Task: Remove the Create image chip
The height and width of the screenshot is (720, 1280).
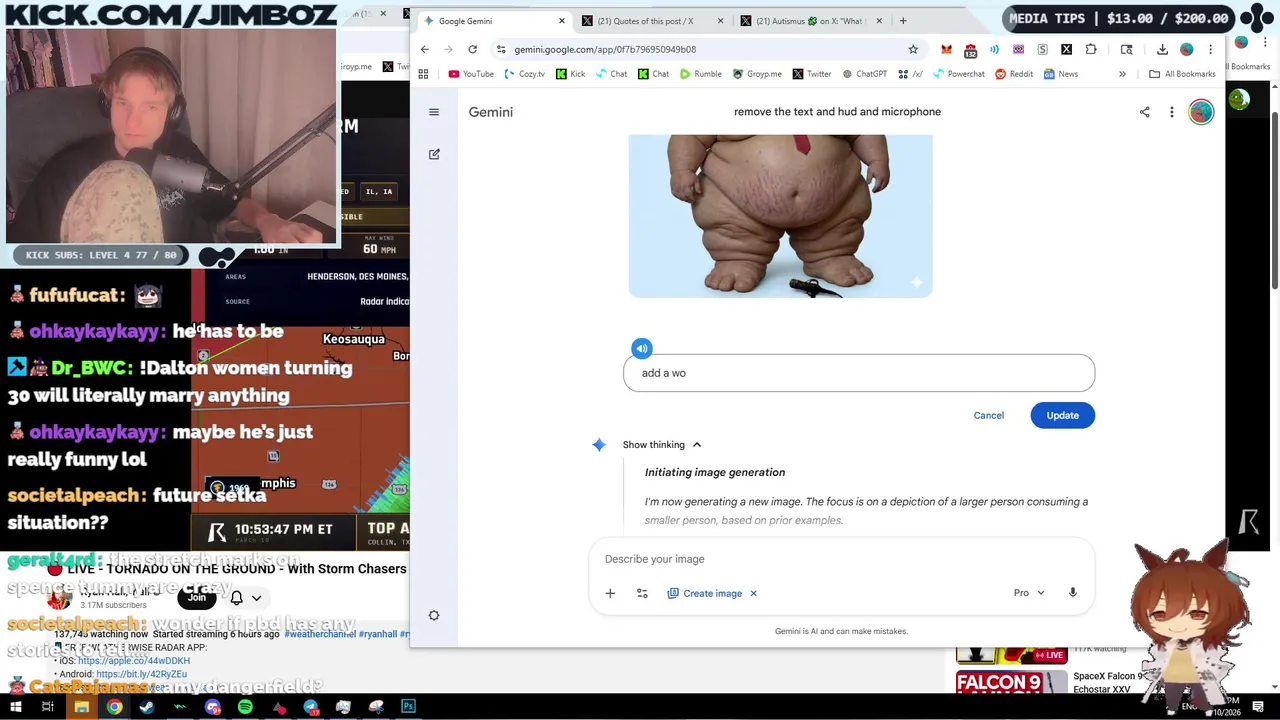Action: 754,594
